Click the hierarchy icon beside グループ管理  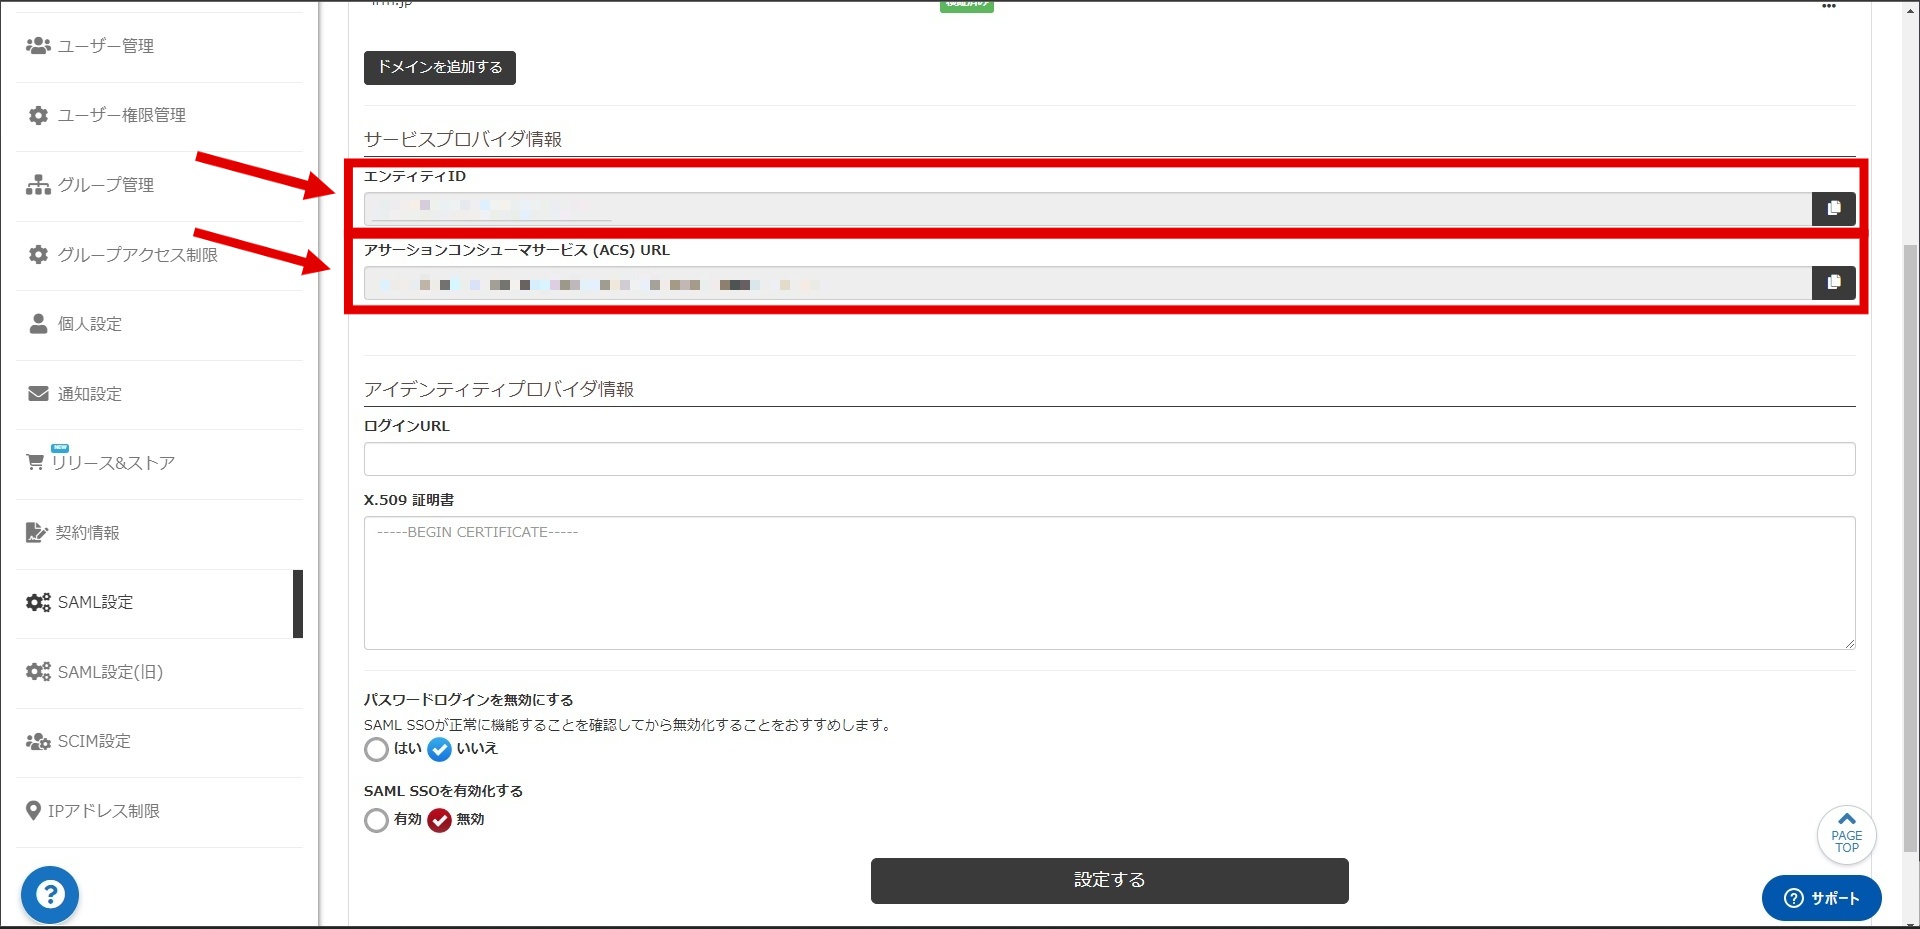[38, 185]
